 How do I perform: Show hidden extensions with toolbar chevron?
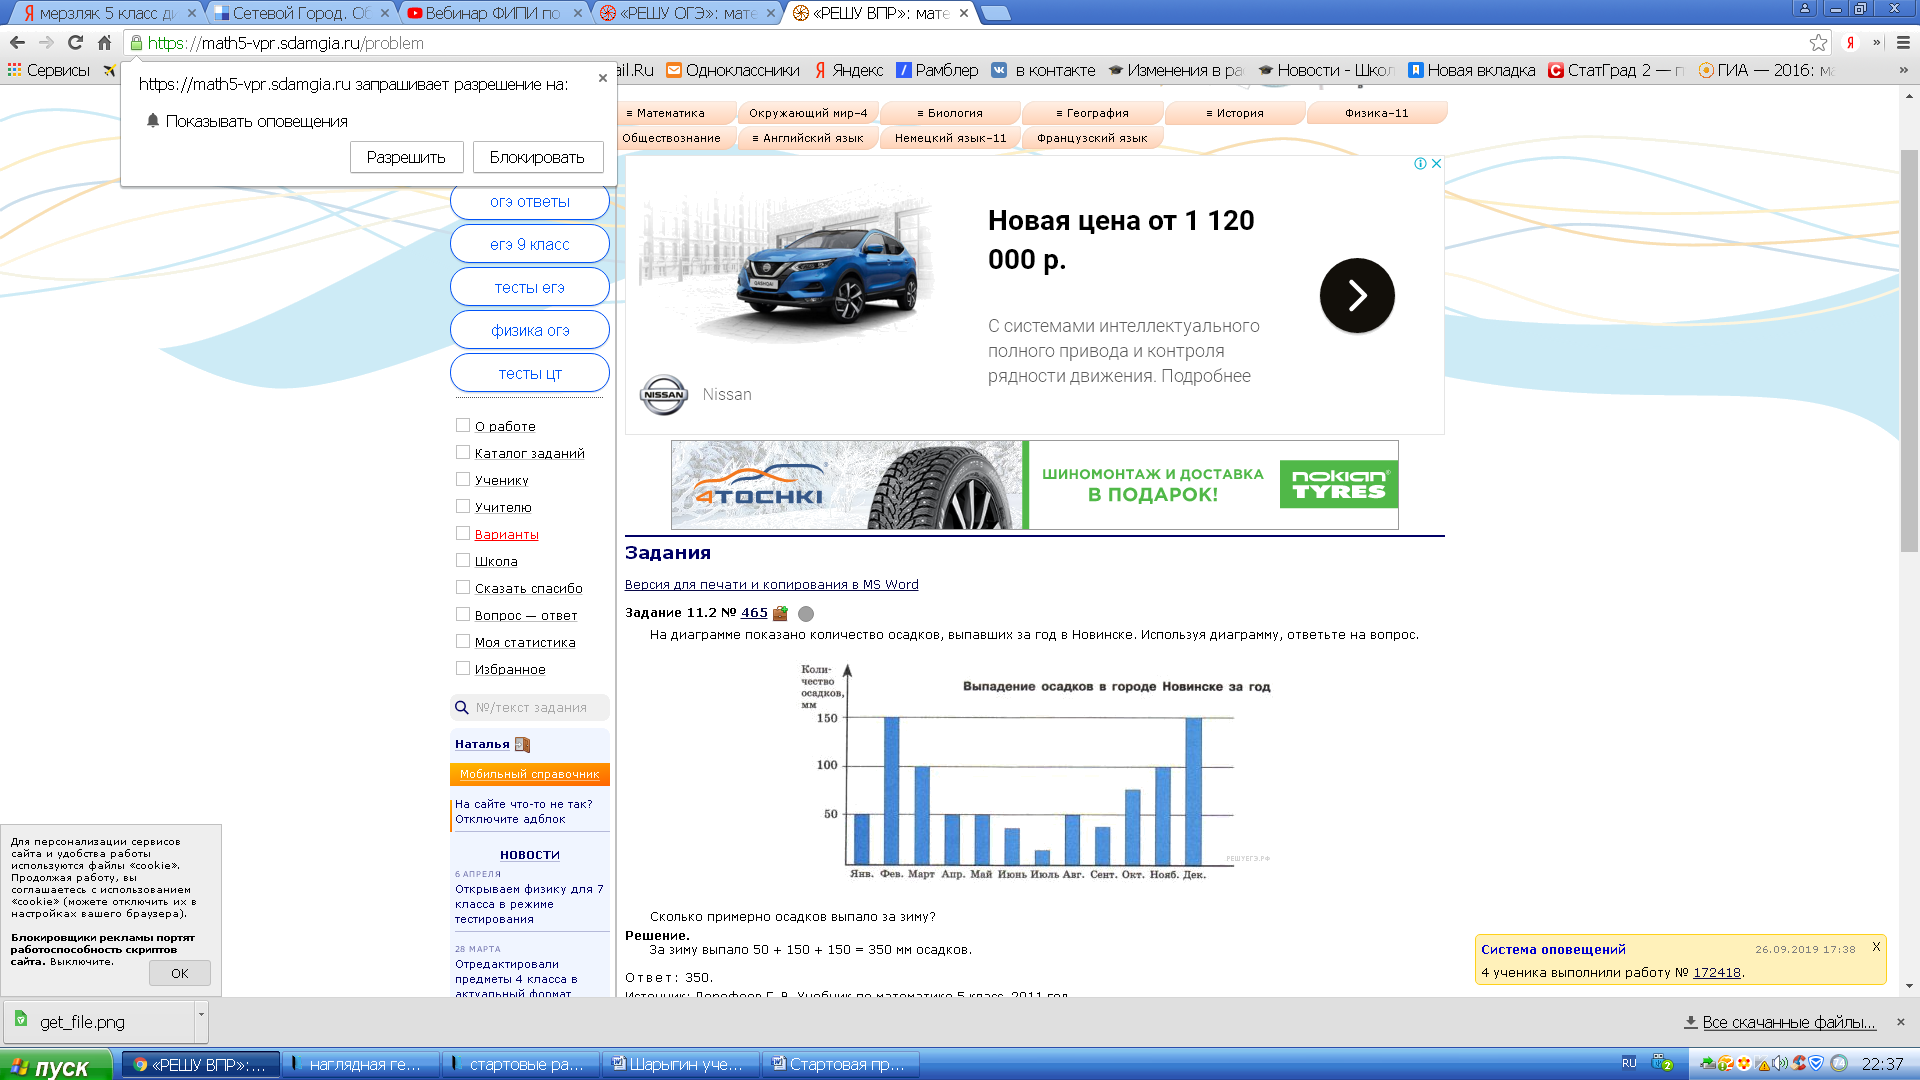1876,43
